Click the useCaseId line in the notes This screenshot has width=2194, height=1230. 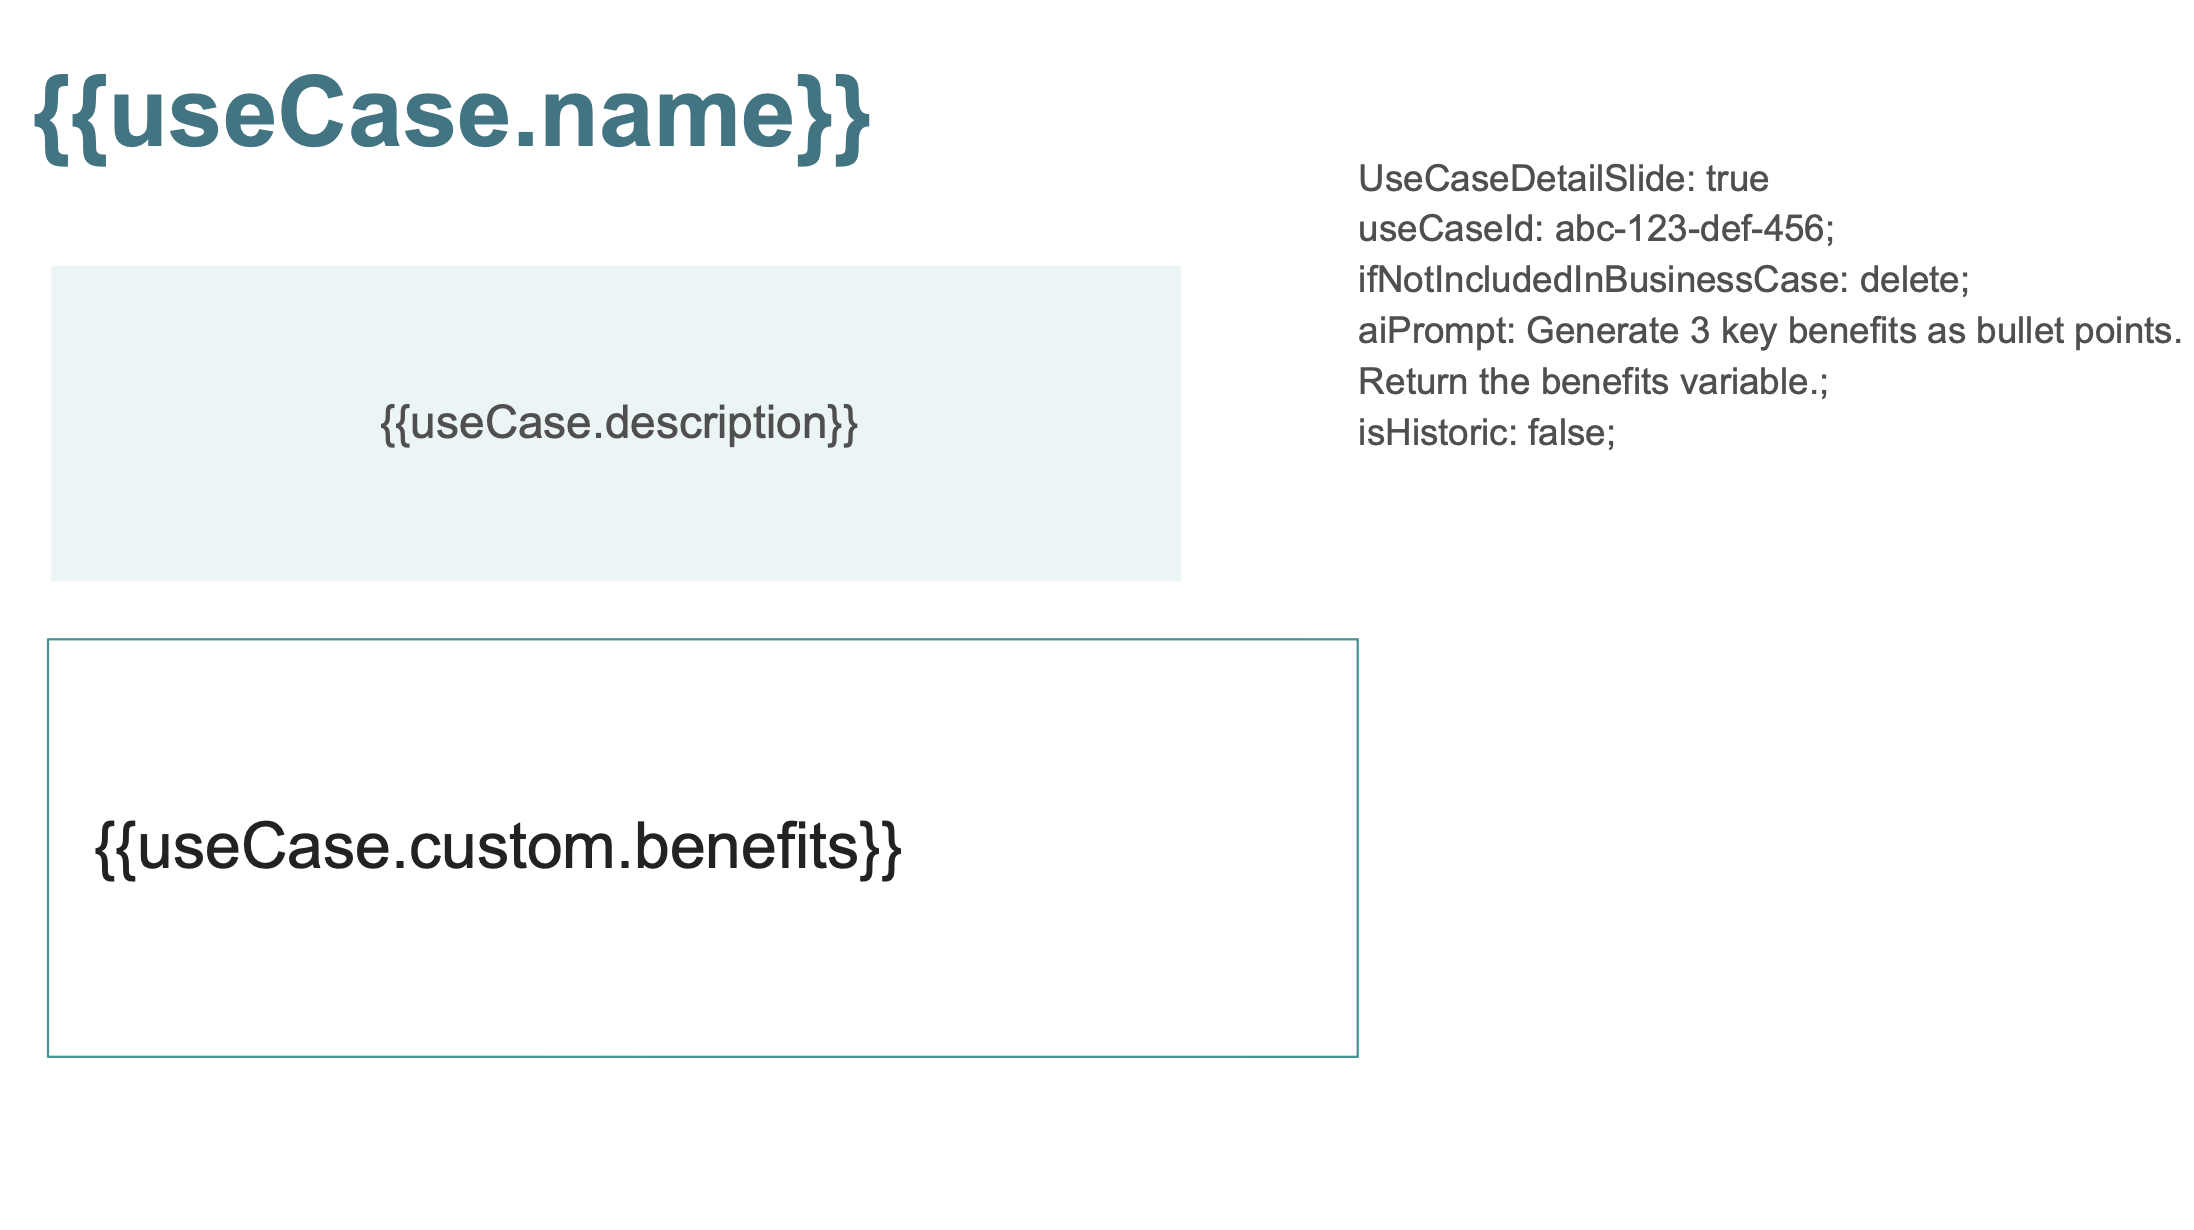pos(1596,229)
